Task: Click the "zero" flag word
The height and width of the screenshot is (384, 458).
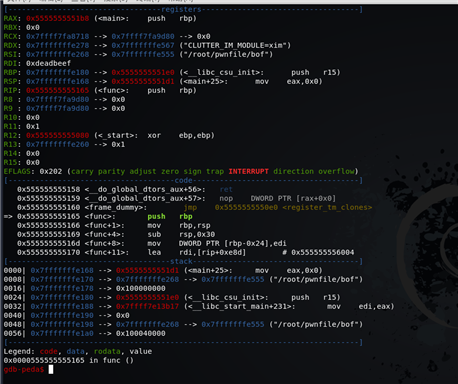Action: pyautogui.click(x=170, y=171)
